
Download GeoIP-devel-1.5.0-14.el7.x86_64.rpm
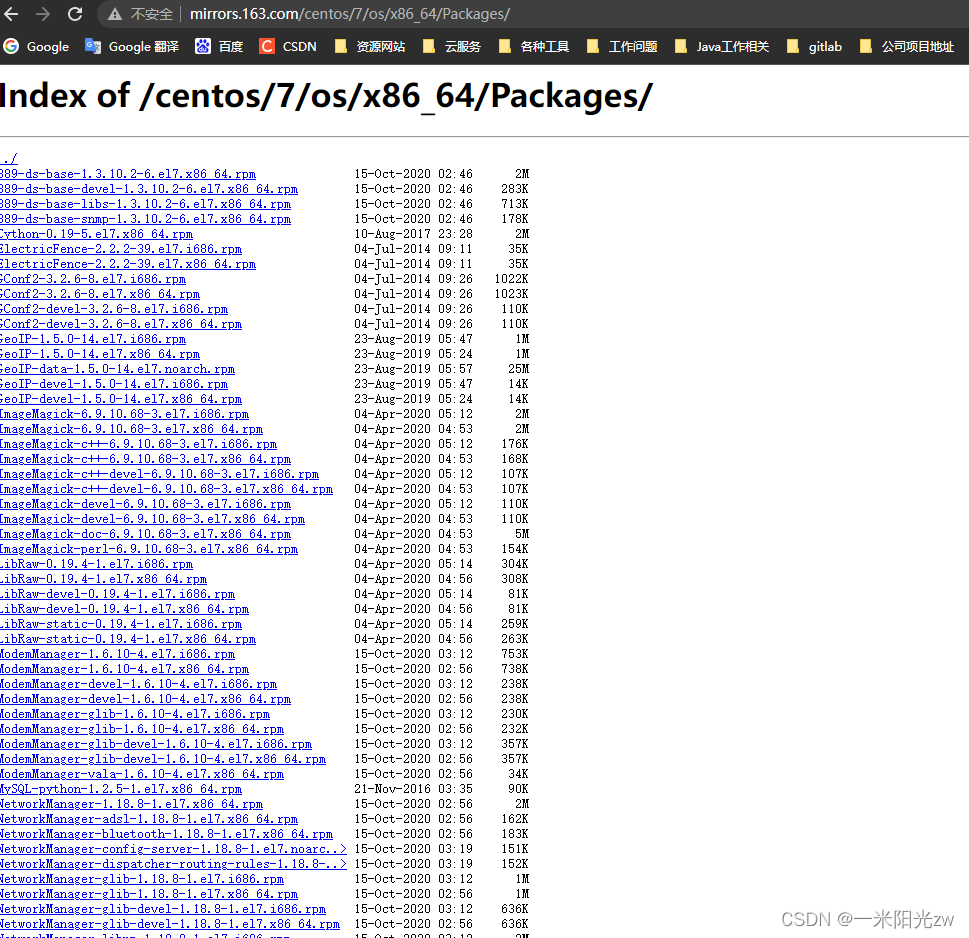click(x=121, y=399)
